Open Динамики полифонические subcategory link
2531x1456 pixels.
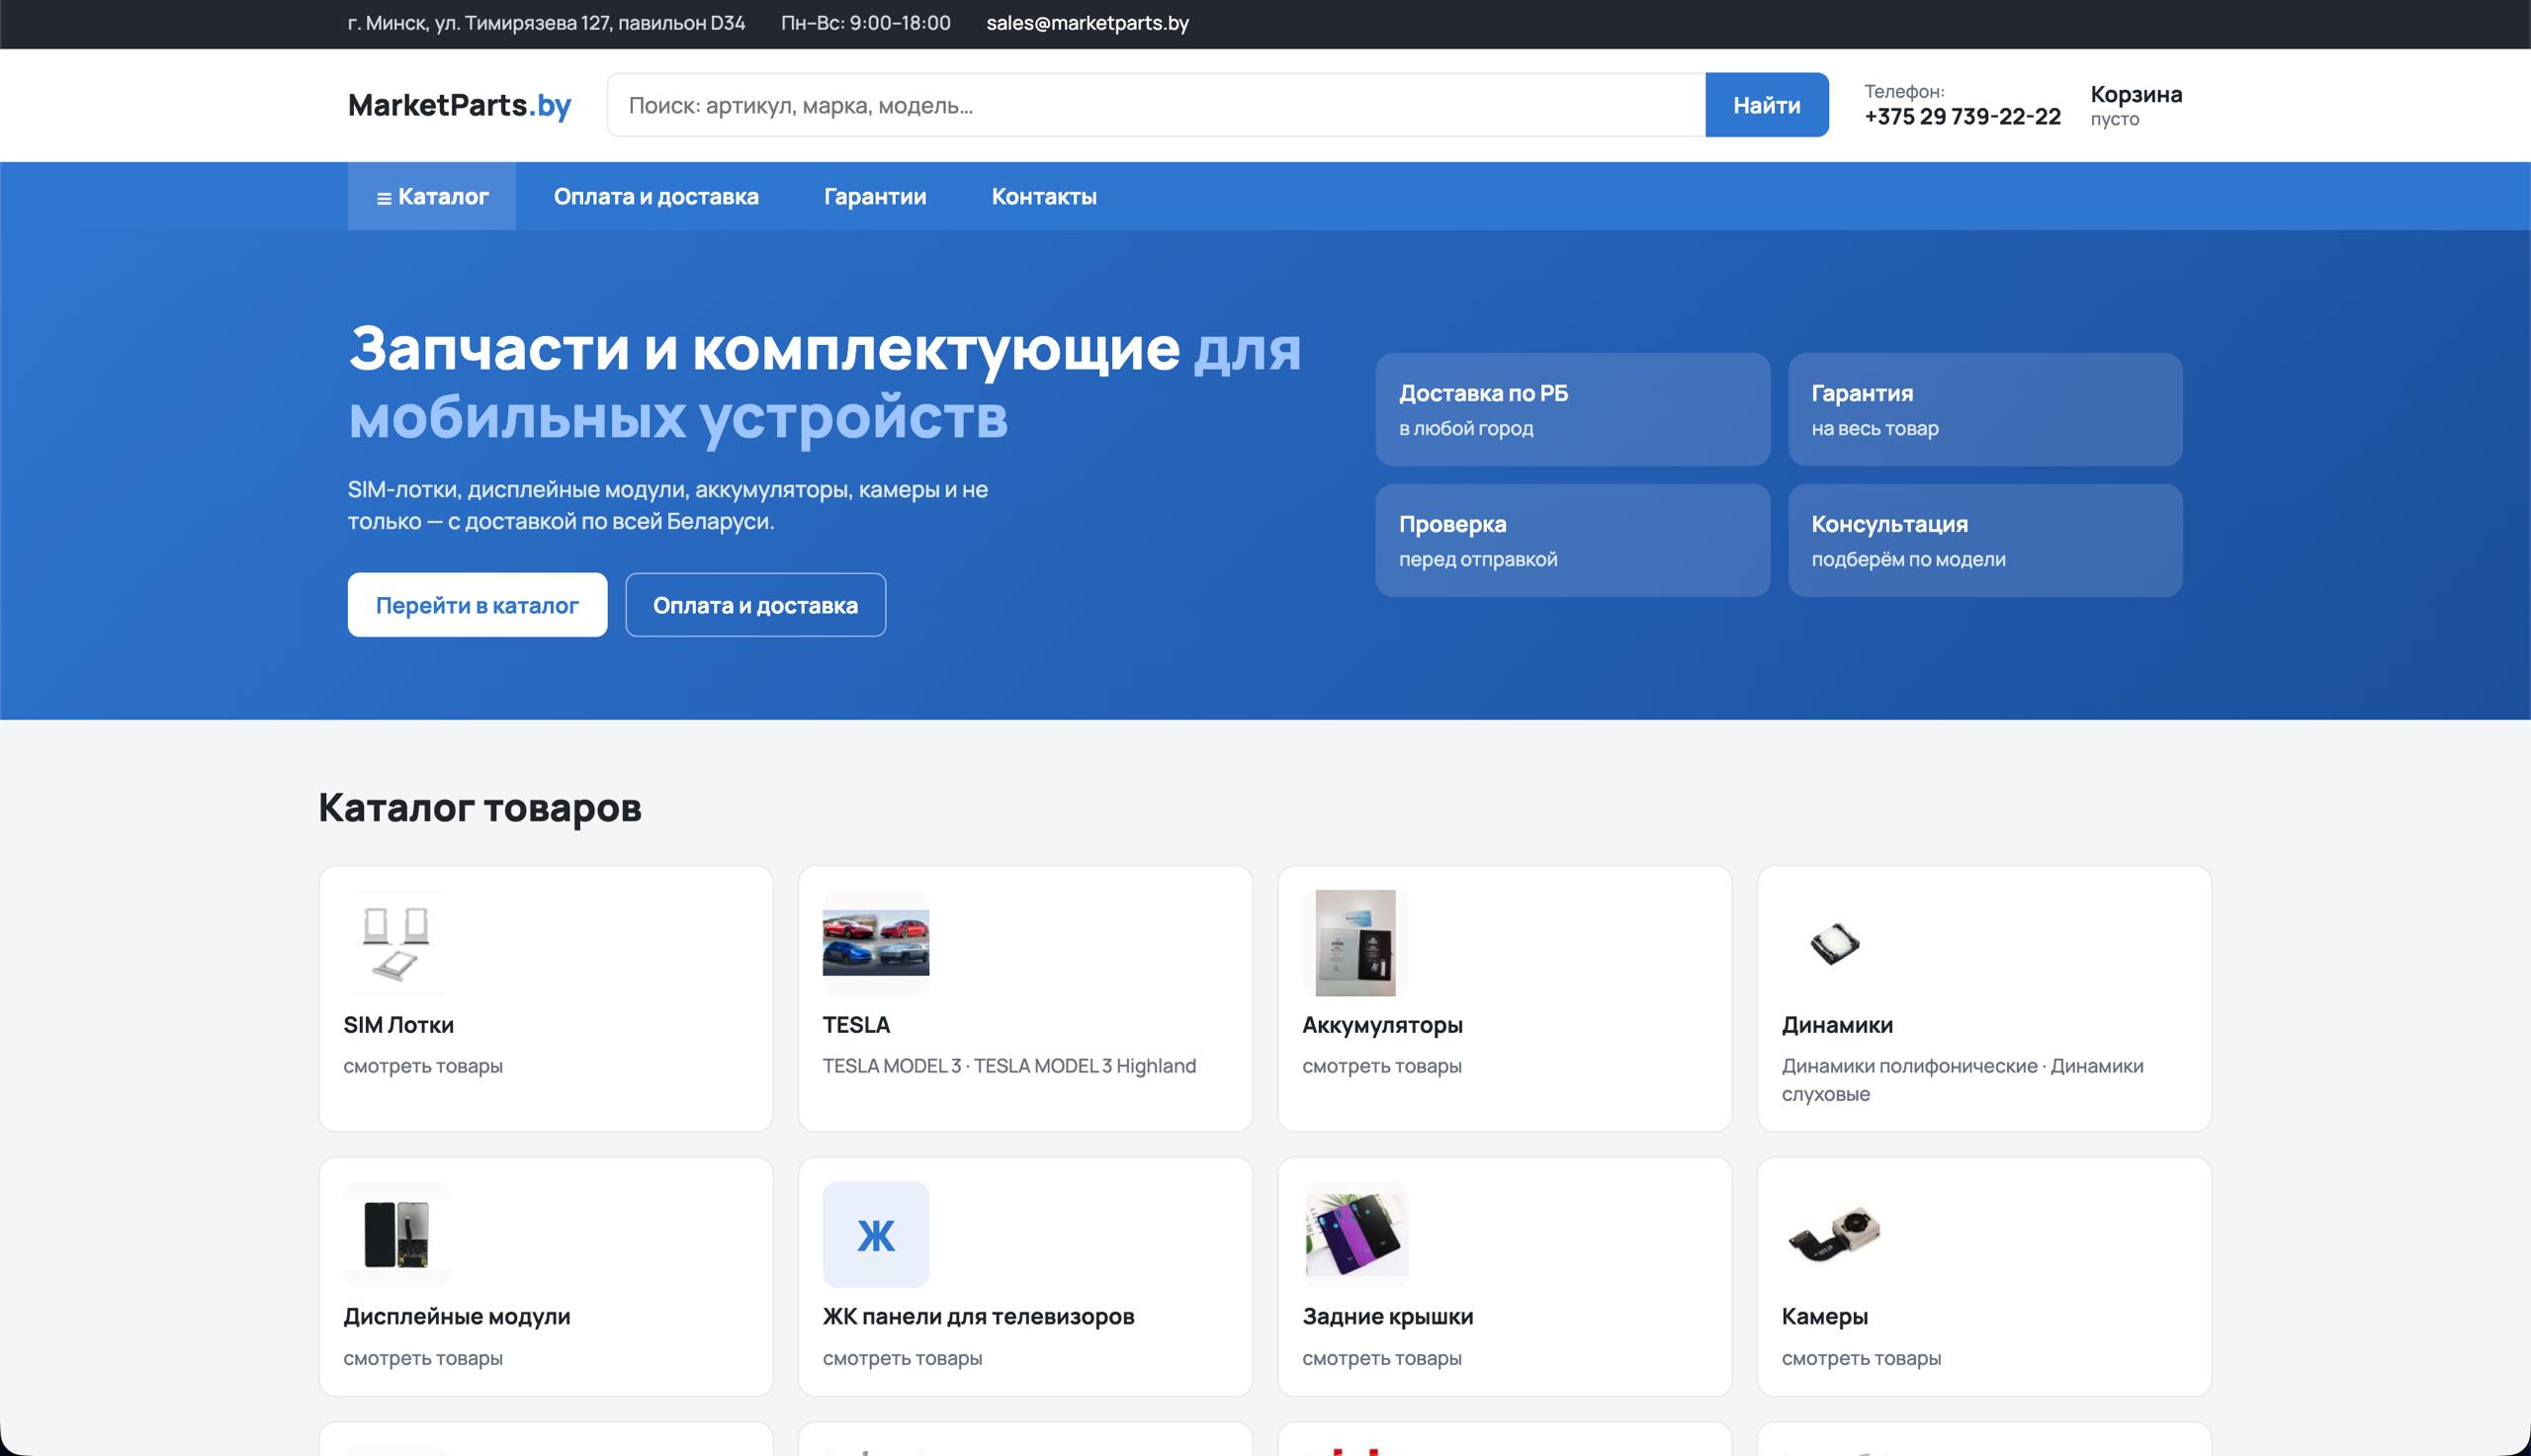pos(1909,1066)
